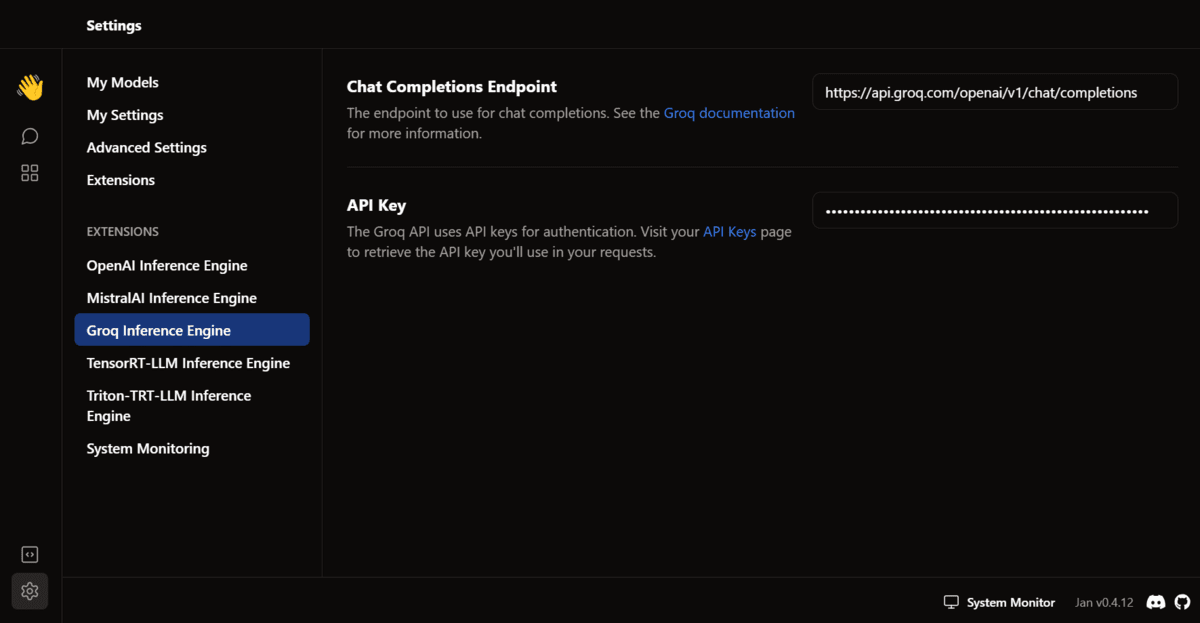1200x623 pixels.
Task: Open the GitHub icon in status bar
Action: point(1182,602)
